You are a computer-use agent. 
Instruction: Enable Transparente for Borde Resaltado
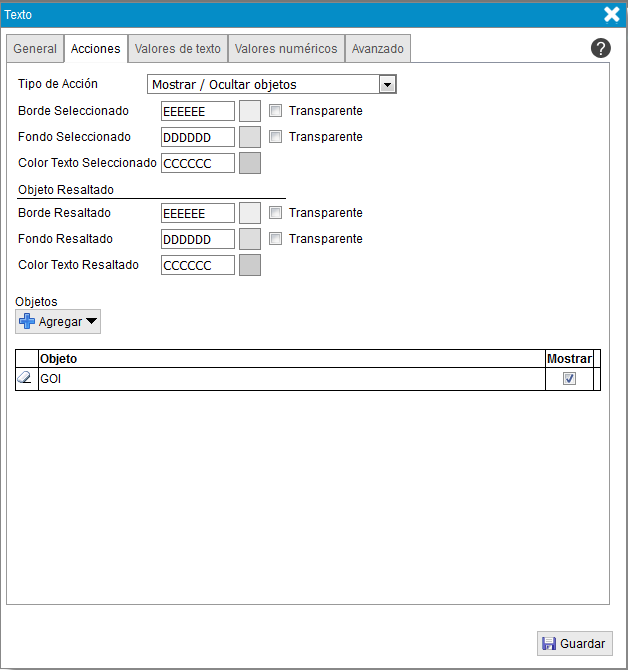pos(276,213)
